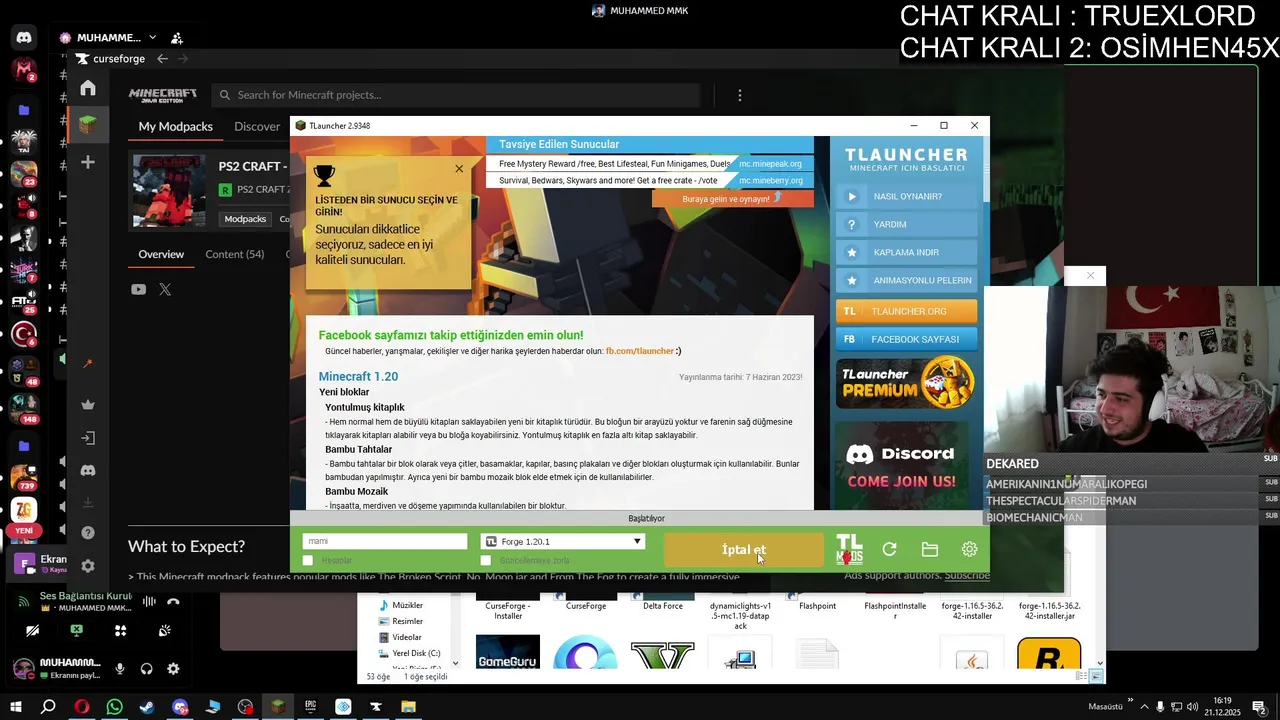Click the TLauncher refresh icon

889,549
